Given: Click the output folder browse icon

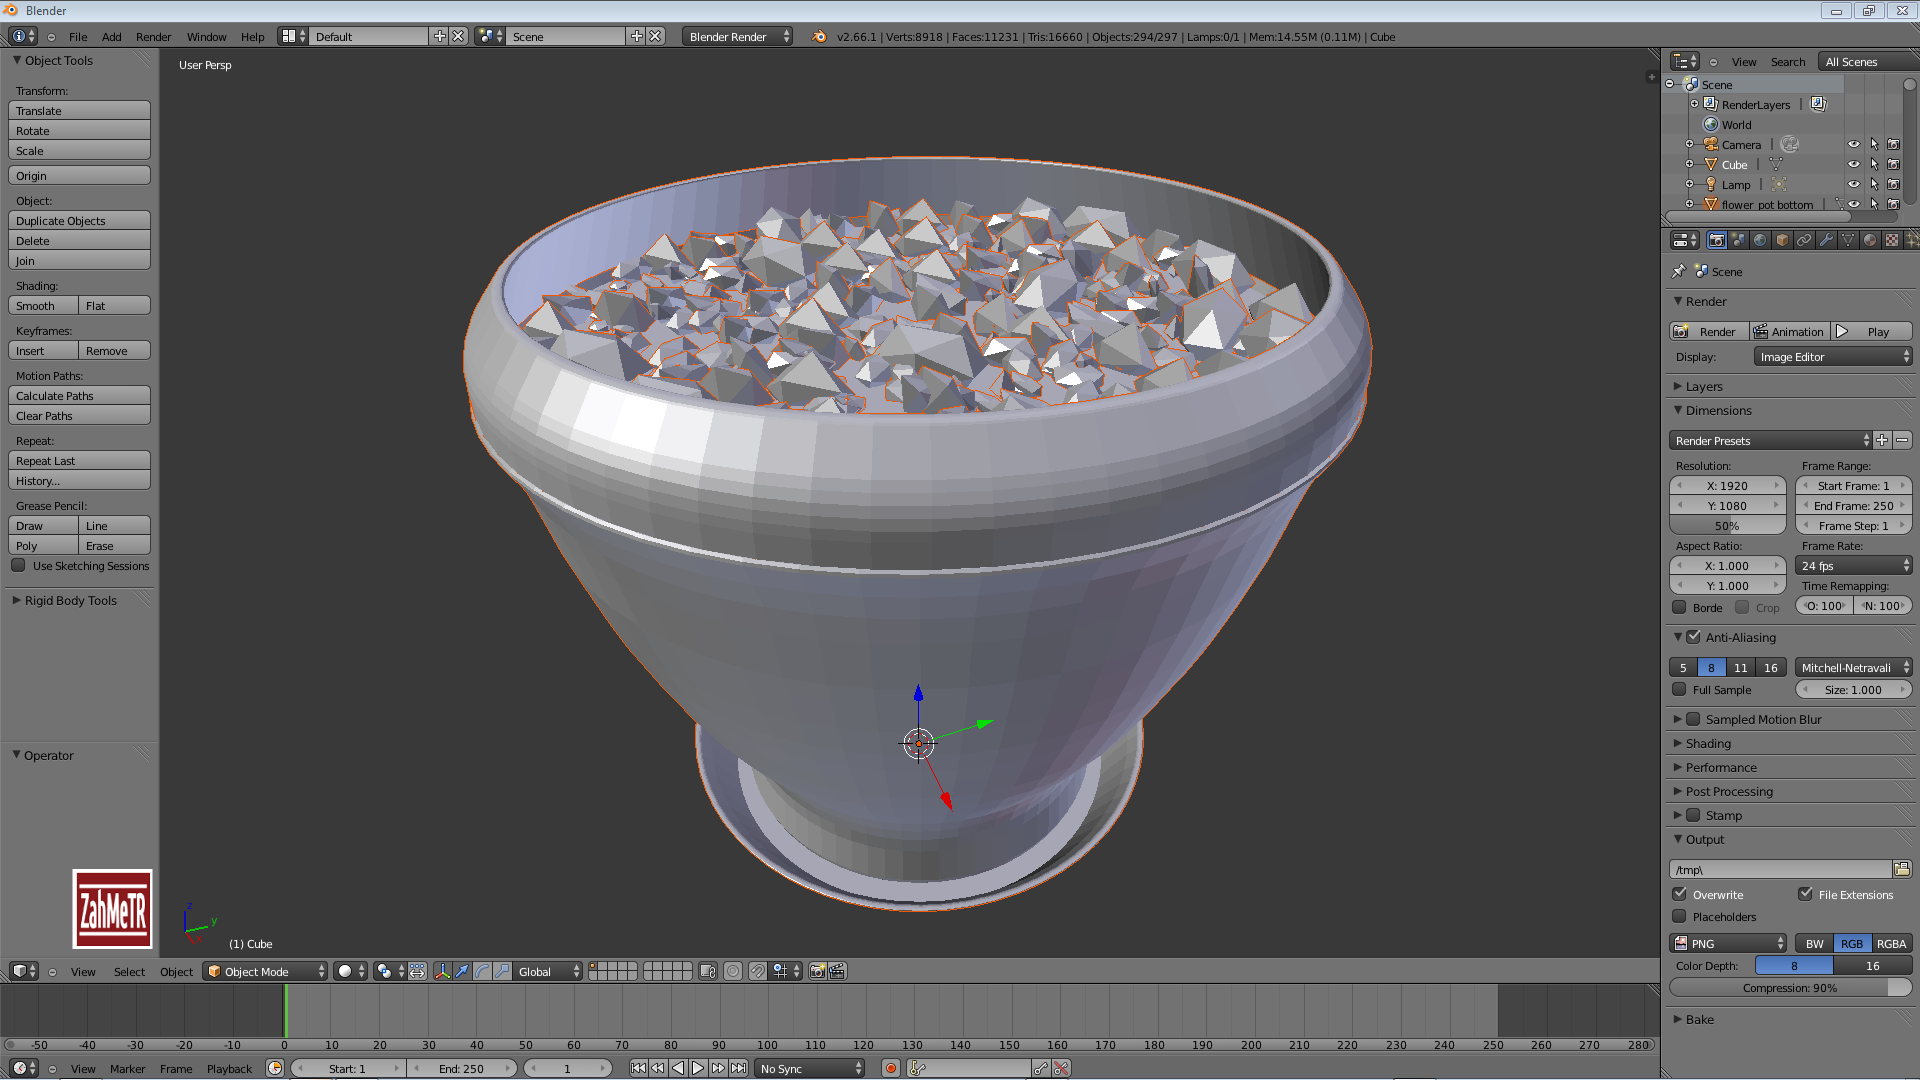Looking at the screenshot, I should [1902, 869].
